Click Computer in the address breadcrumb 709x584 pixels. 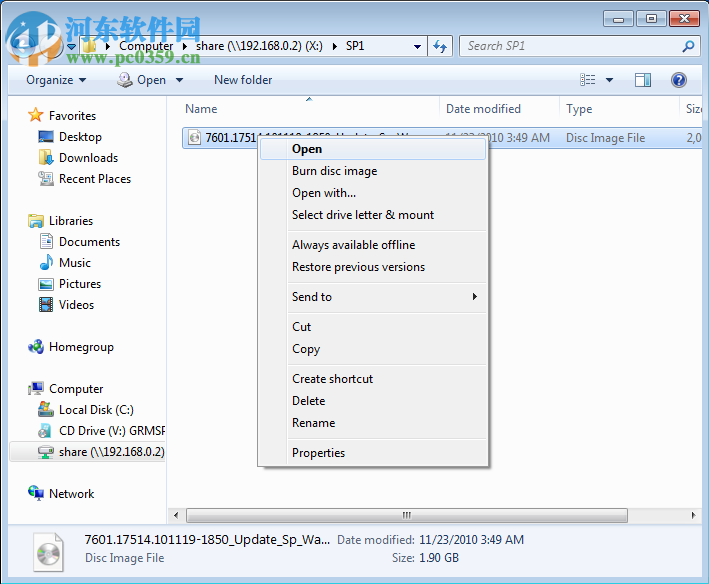coord(146,46)
